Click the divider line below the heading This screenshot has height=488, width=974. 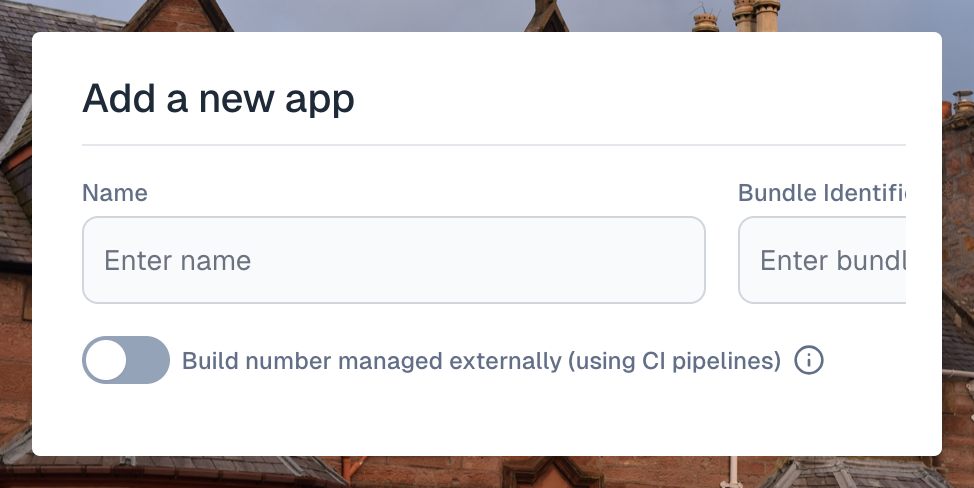tap(494, 145)
